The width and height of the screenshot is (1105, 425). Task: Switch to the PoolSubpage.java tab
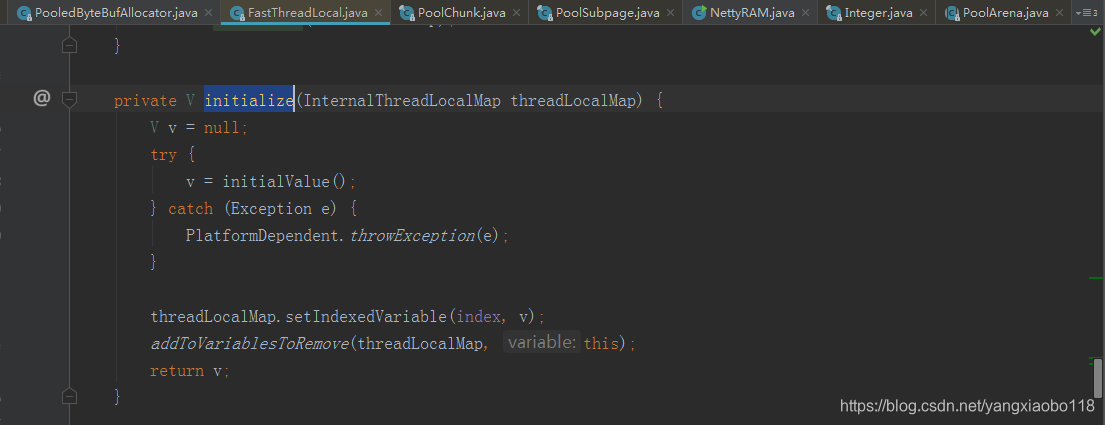point(605,13)
